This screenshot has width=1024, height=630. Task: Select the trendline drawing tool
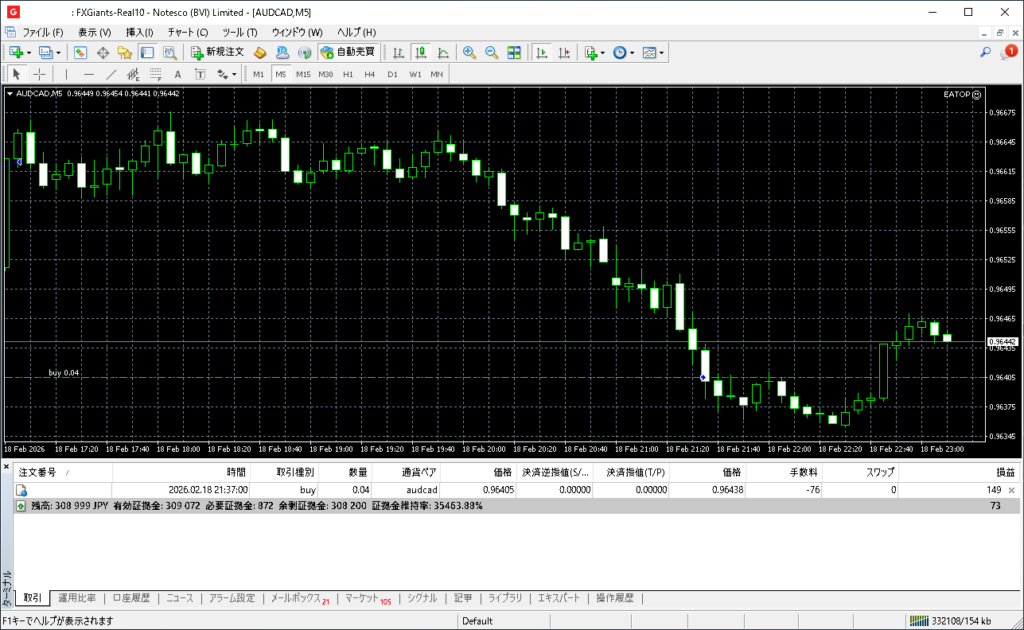coord(111,74)
